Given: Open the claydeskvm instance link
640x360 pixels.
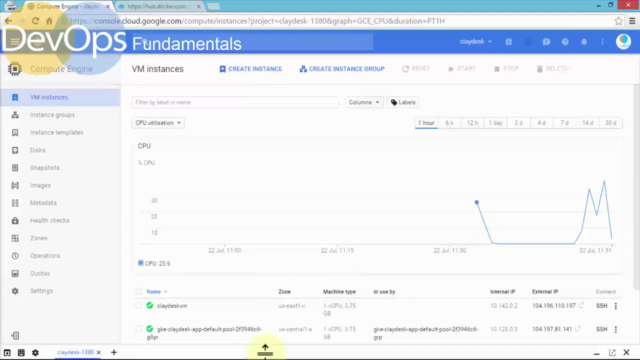Looking at the screenshot, I should [x=172, y=306].
